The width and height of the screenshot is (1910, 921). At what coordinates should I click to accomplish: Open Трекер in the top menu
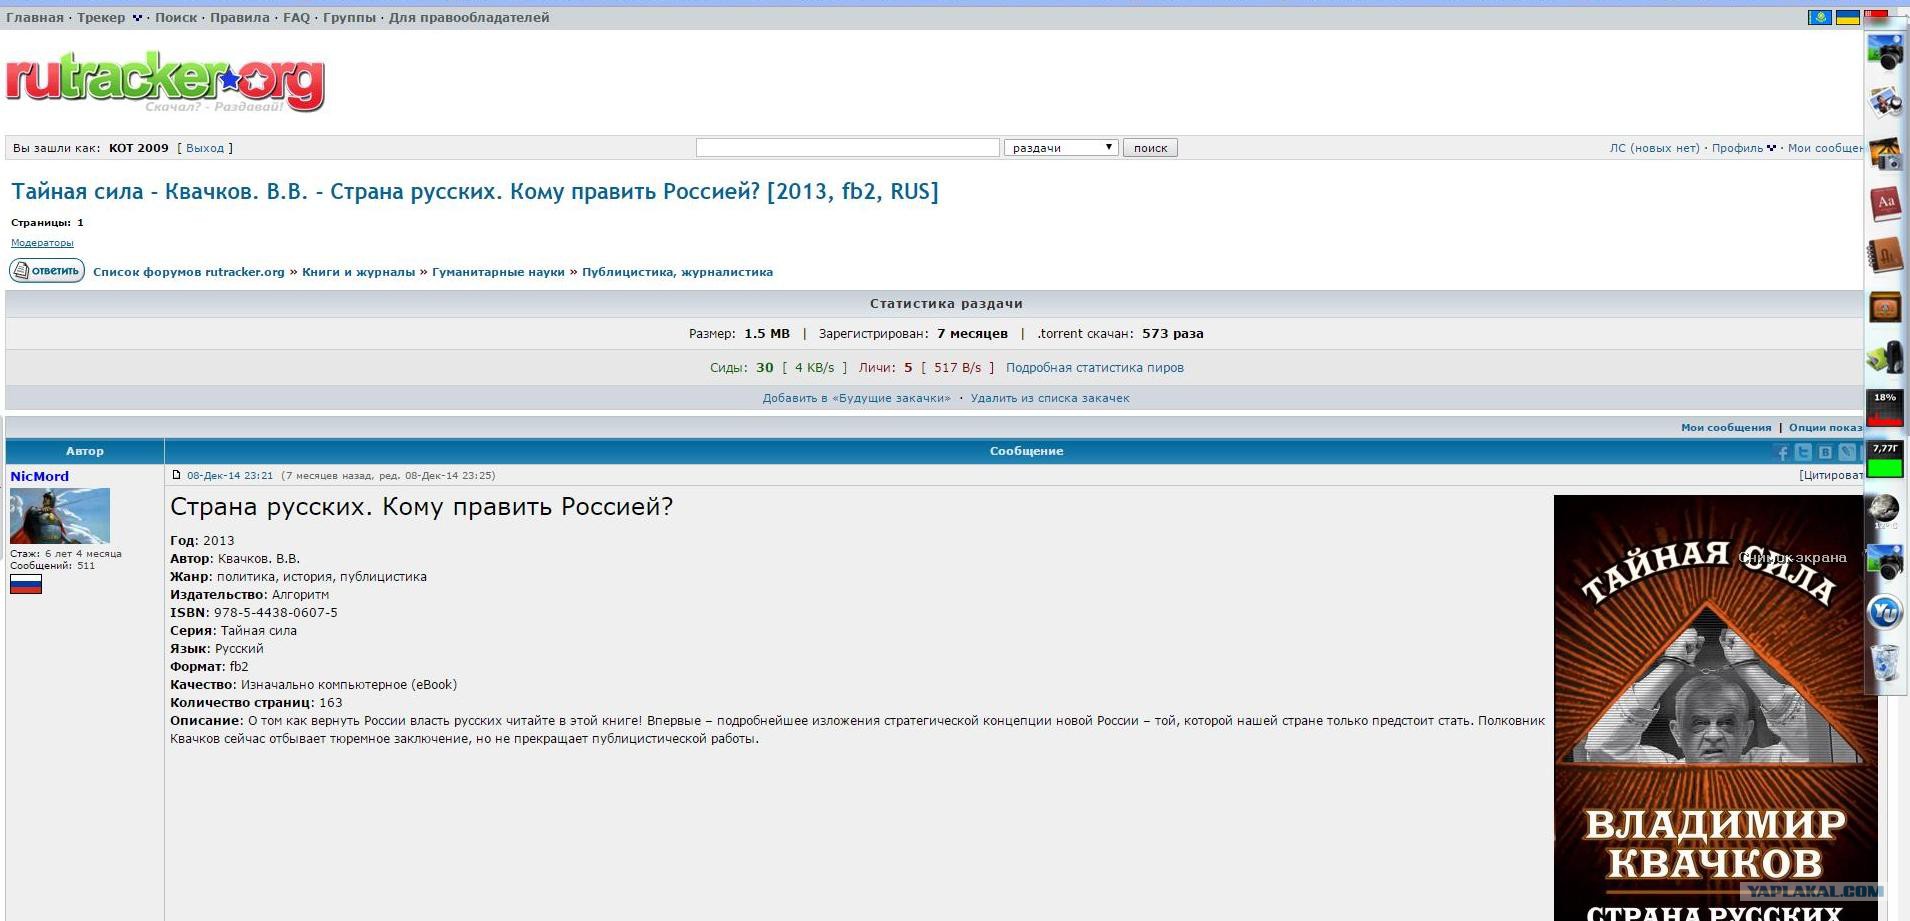click(101, 18)
